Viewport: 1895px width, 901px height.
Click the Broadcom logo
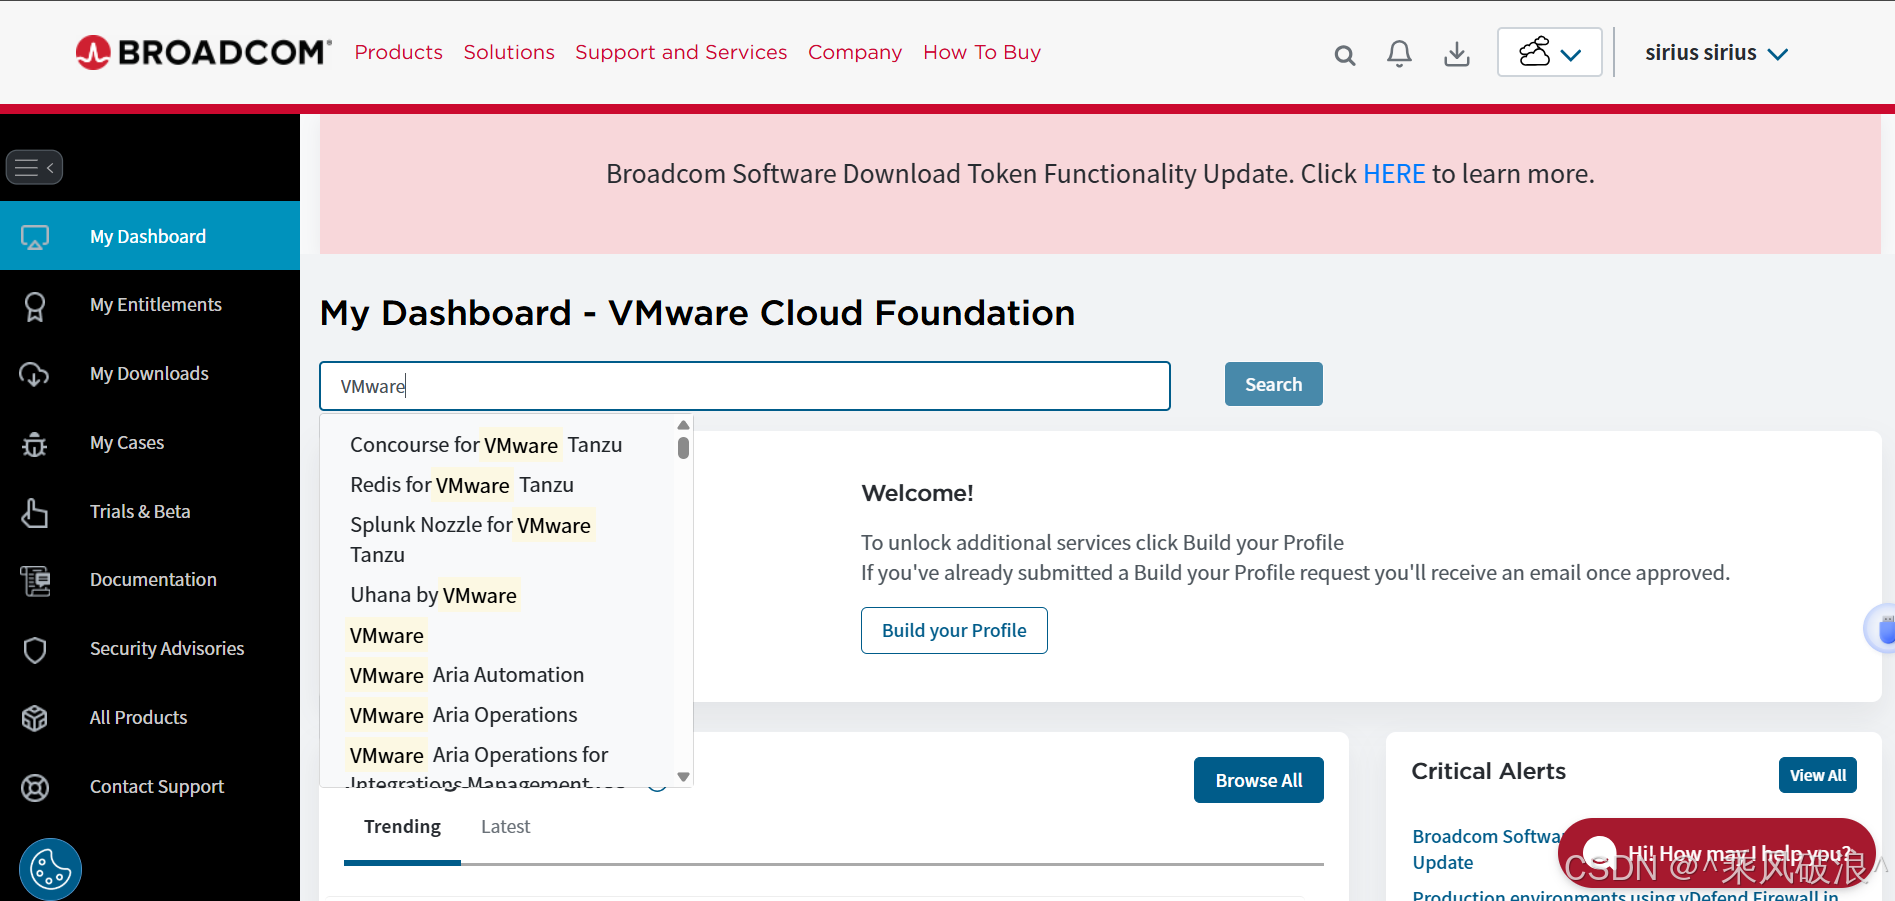tap(203, 52)
